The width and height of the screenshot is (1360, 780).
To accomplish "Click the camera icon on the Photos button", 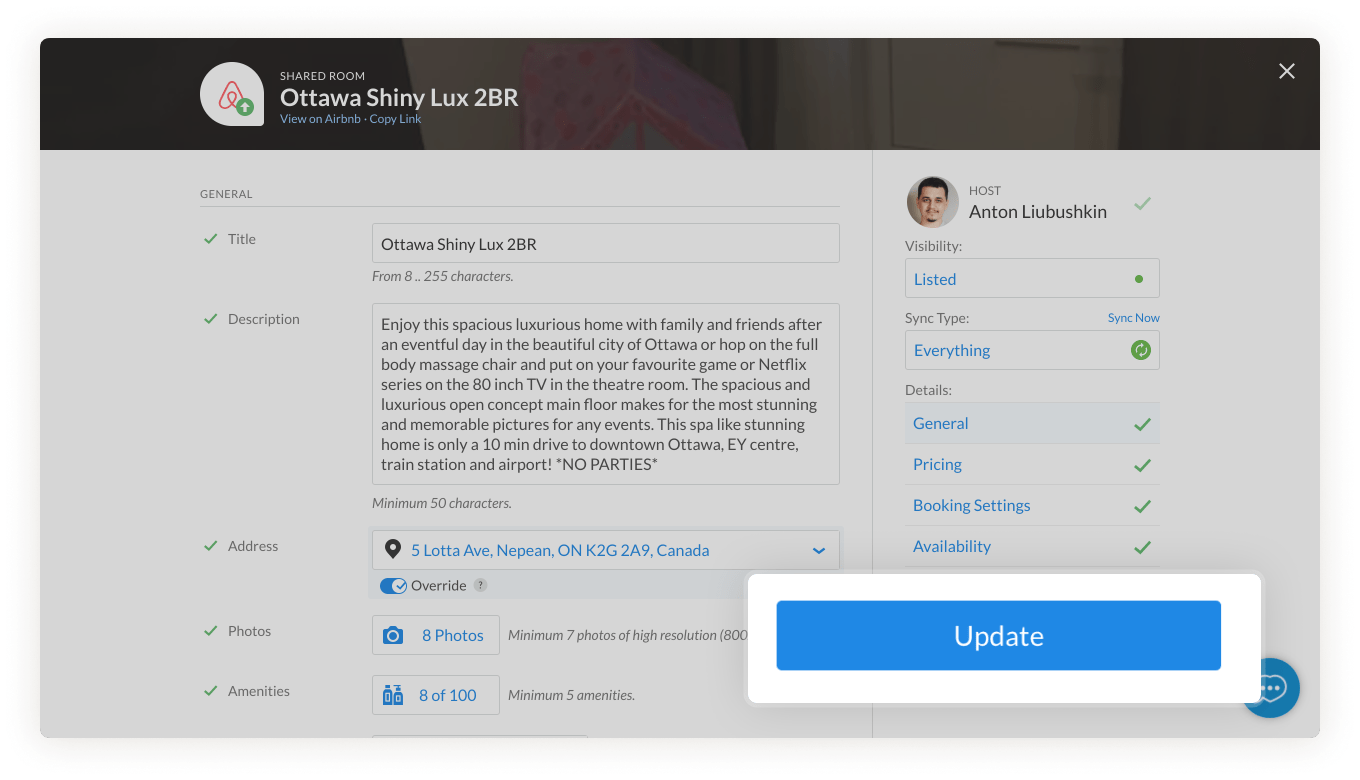I will click(395, 635).
